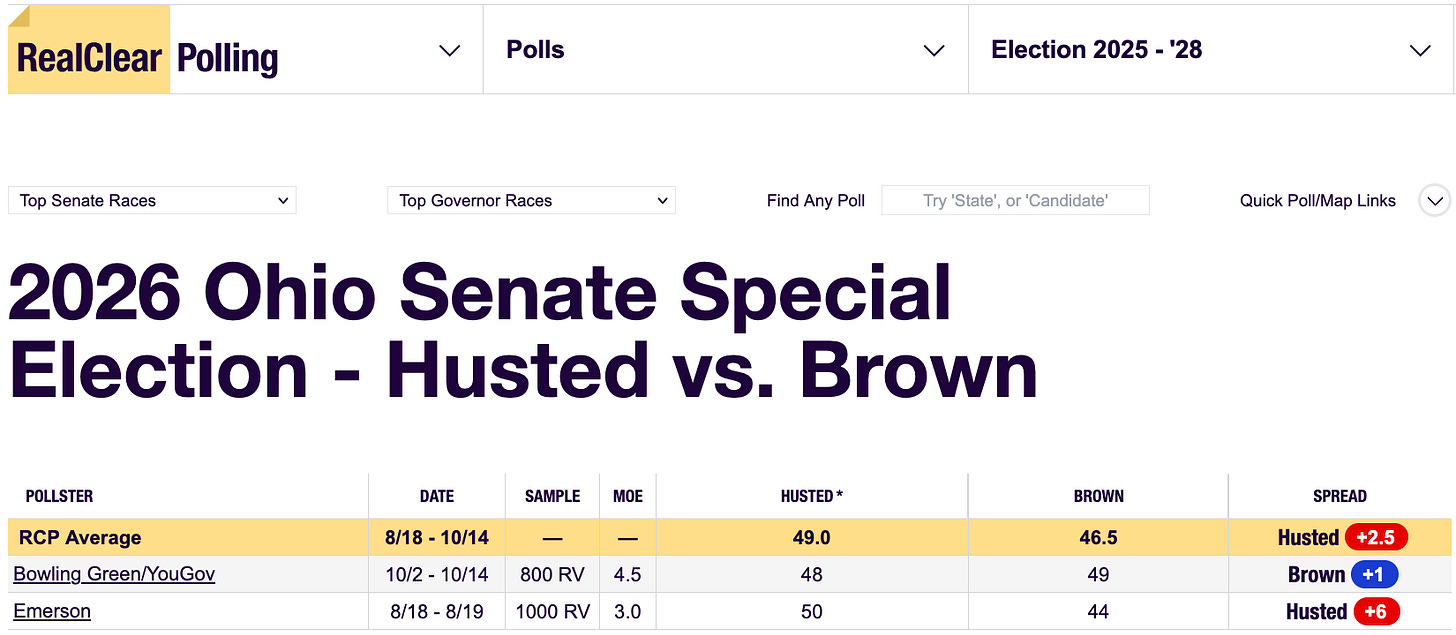Open Top Senate Races dropdown
This screenshot has width=1456, height=635.
153,201
